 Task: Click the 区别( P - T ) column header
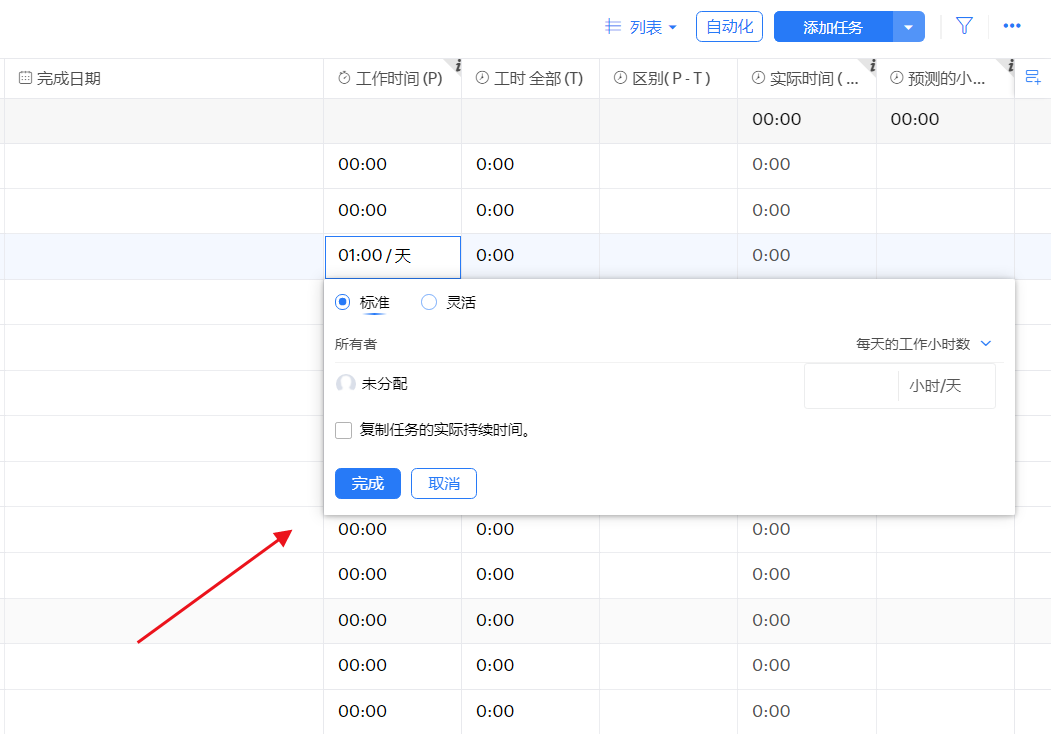(668, 78)
